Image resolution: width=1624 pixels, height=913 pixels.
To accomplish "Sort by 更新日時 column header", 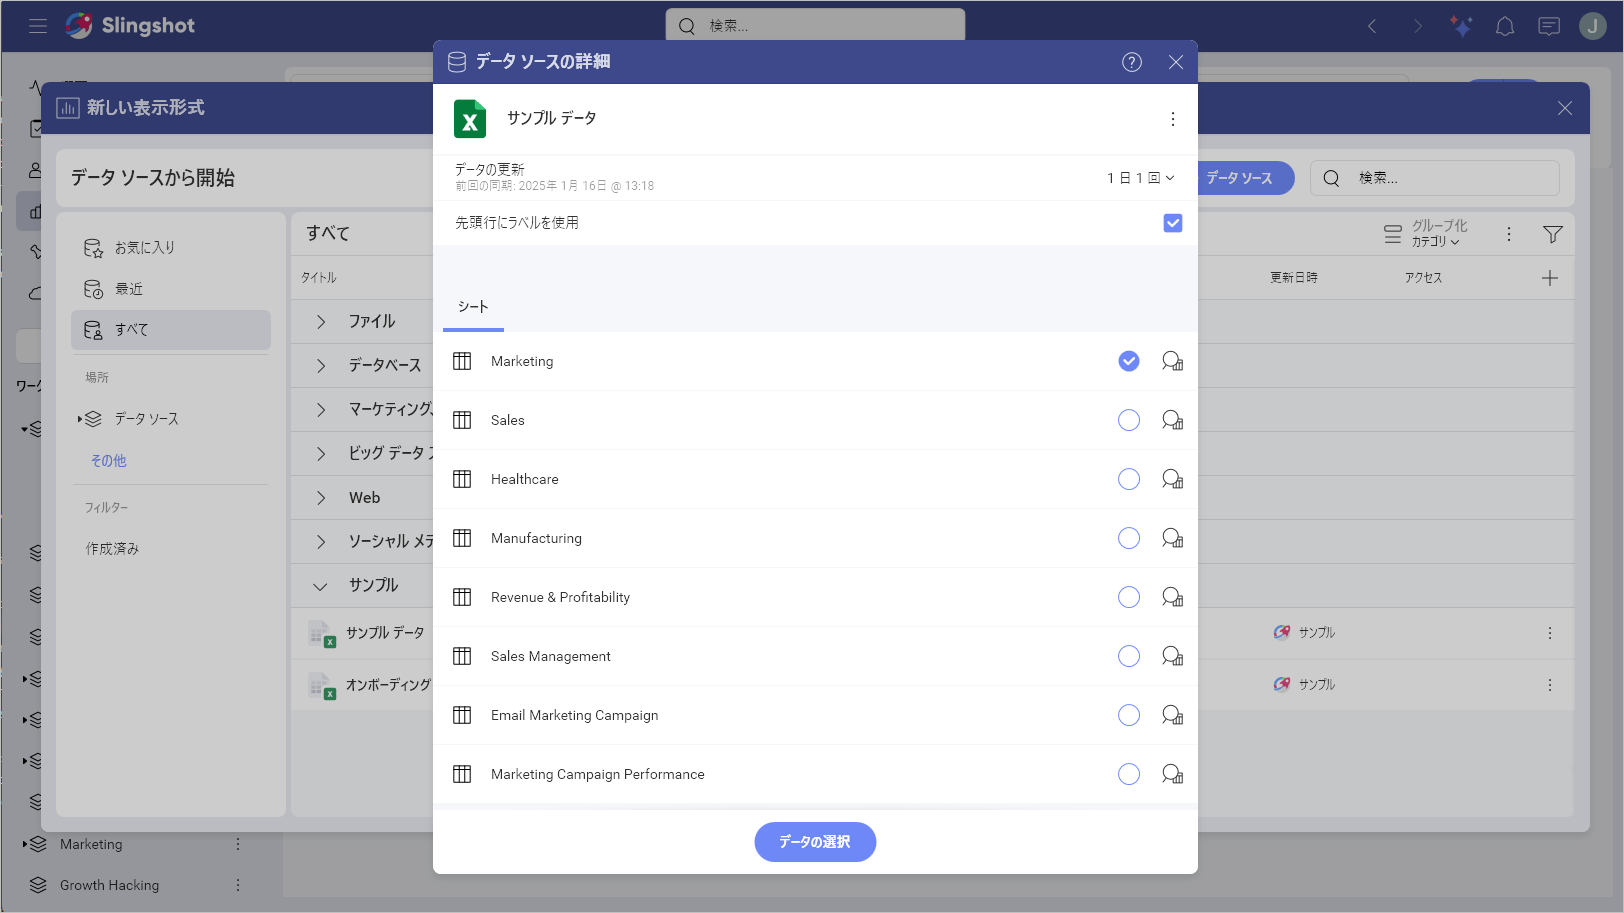I will tap(1294, 277).
